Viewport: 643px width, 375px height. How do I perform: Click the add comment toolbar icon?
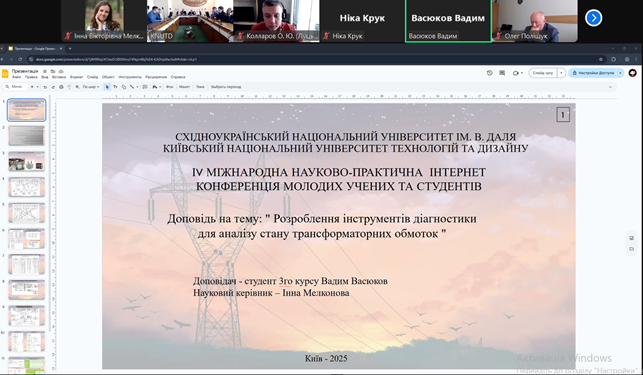[145, 87]
